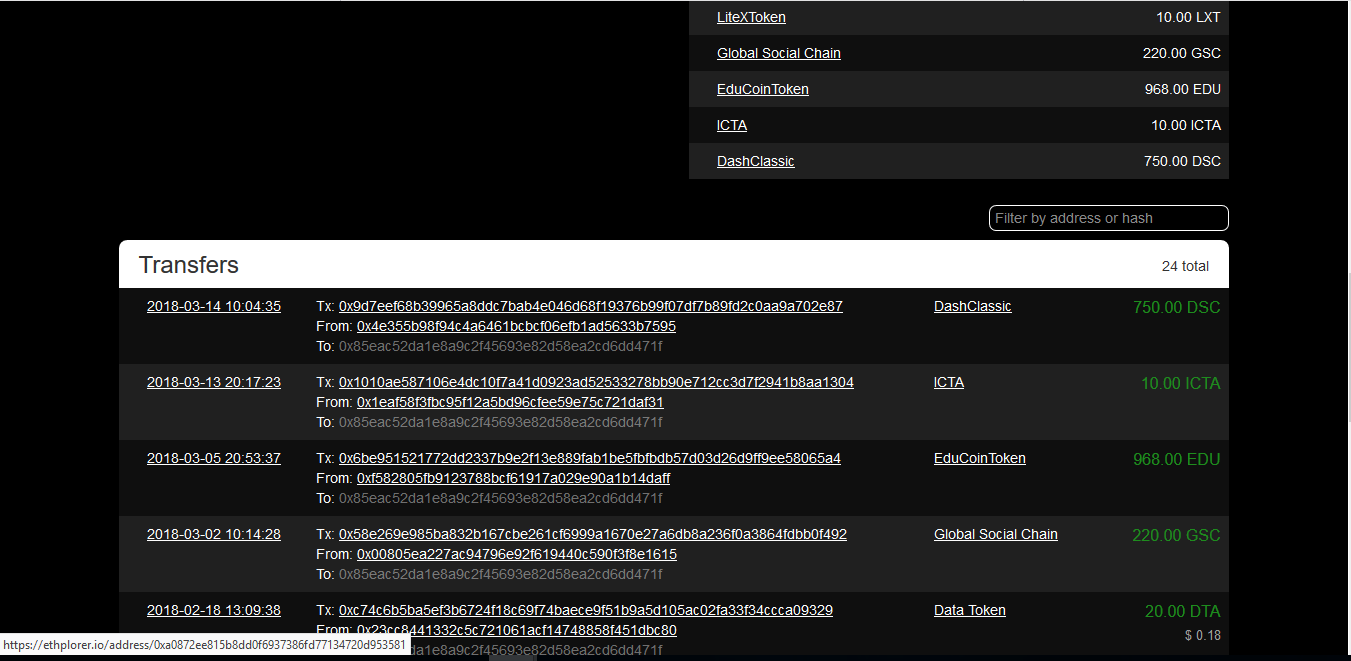Click To address in the EduCoinToken transfer

500,498
